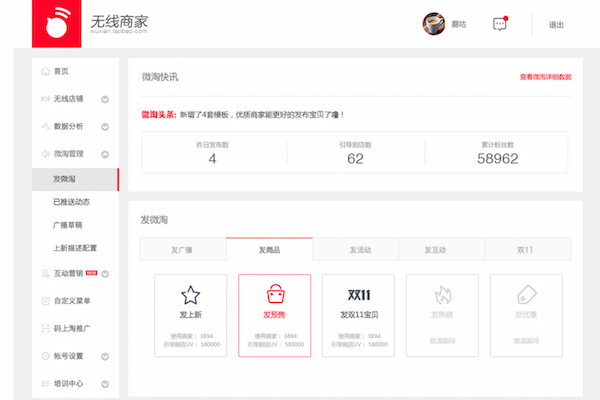Go to 首页 menu entry
Image resolution: width=600 pixels, height=400 pixels.
[61, 71]
